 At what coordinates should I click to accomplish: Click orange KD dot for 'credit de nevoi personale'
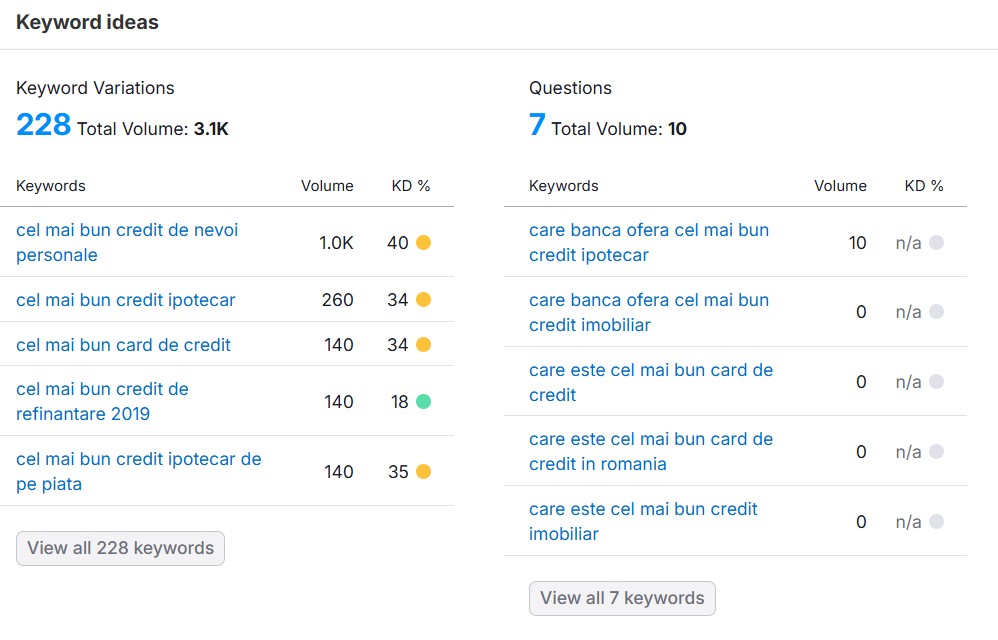coord(423,242)
